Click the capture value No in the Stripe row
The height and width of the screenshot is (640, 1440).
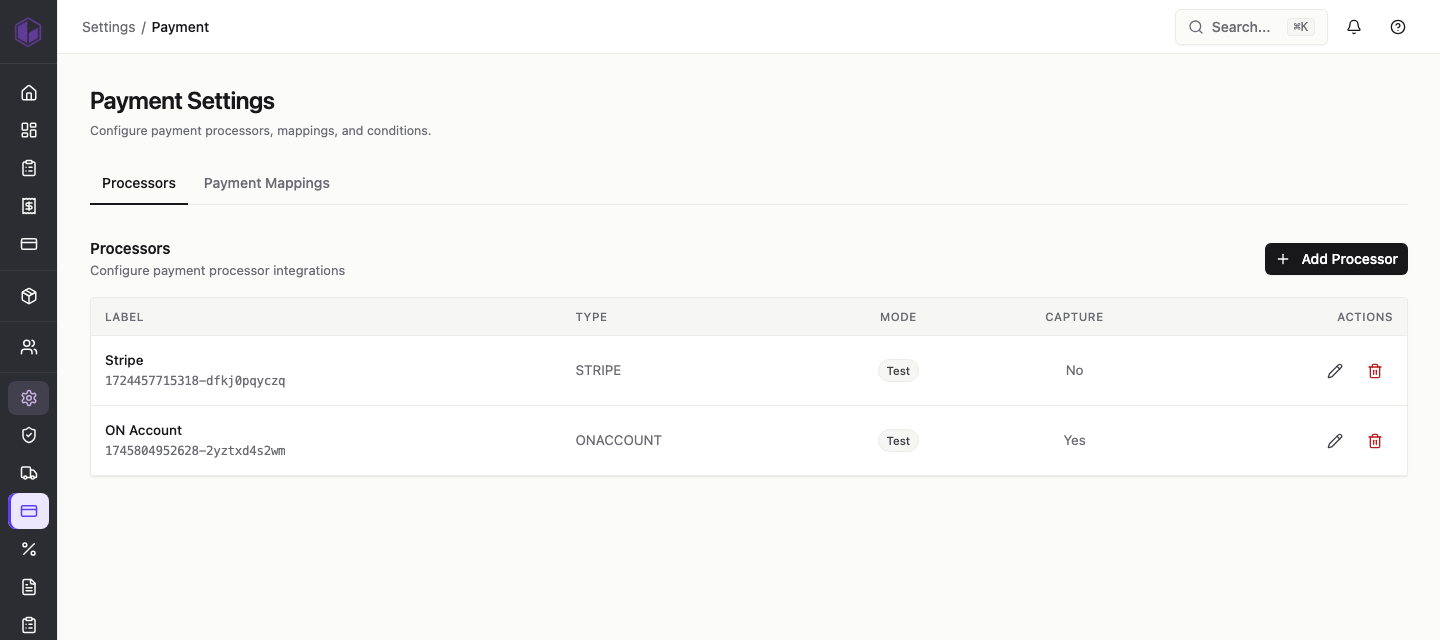(1074, 370)
